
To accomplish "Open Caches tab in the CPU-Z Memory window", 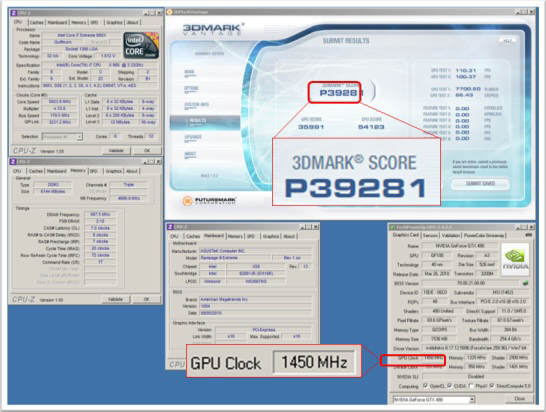I will [x=36, y=171].
